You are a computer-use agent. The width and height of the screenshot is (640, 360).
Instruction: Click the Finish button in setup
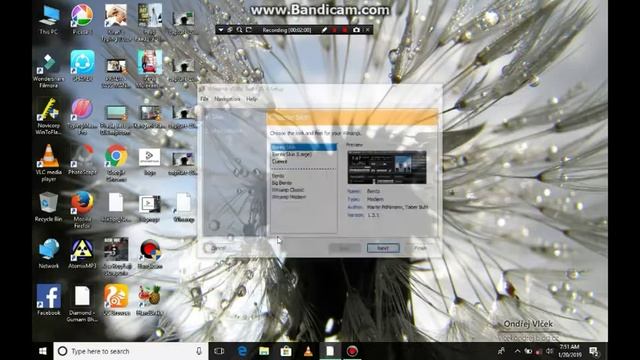tap(420, 248)
